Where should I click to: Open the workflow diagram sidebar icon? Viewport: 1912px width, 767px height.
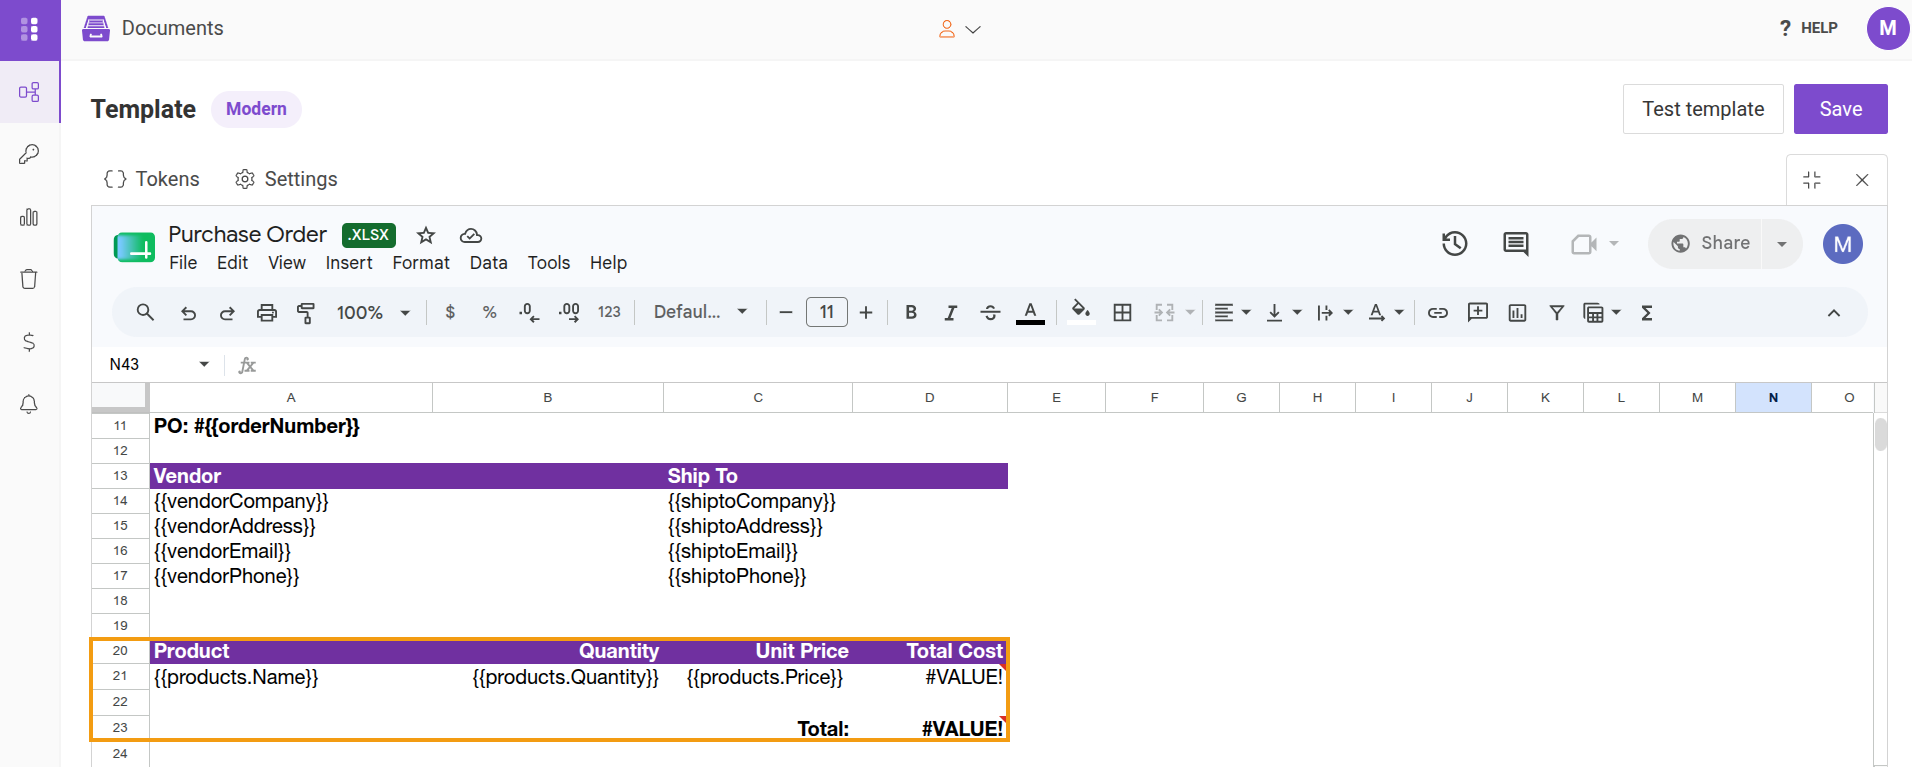coord(29,92)
